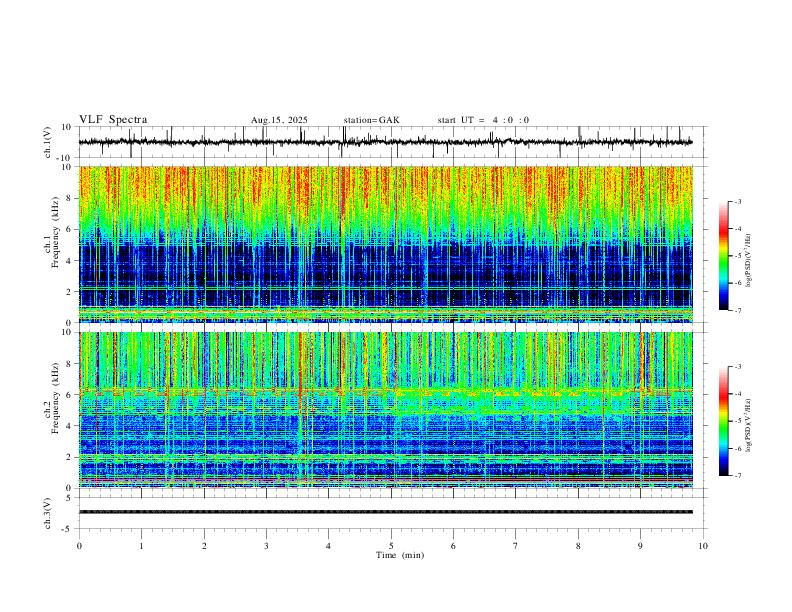Click the "Time (min)" axis label
The width and height of the screenshot is (792, 612).
click(400, 555)
